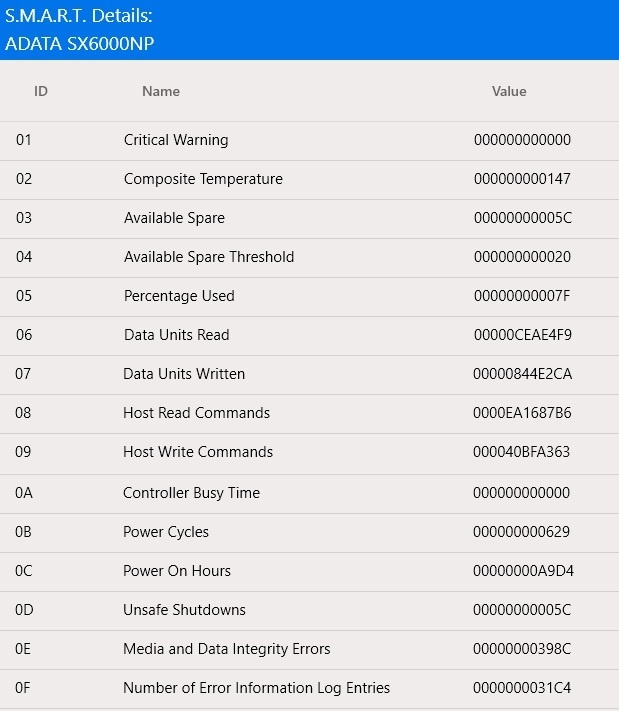Click ID cell 04
This screenshot has width=619, height=711.
coord(24,257)
